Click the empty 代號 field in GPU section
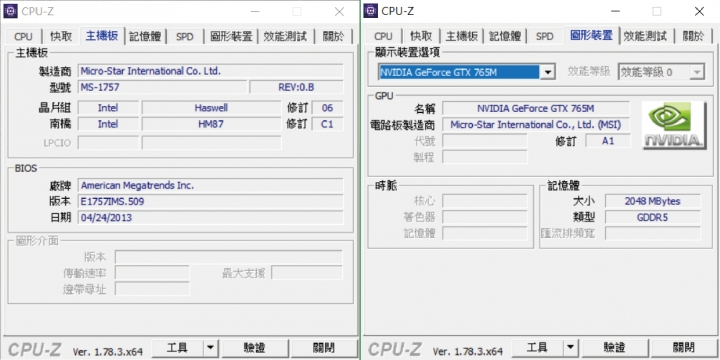The height and width of the screenshot is (360, 720). click(x=485, y=141)
